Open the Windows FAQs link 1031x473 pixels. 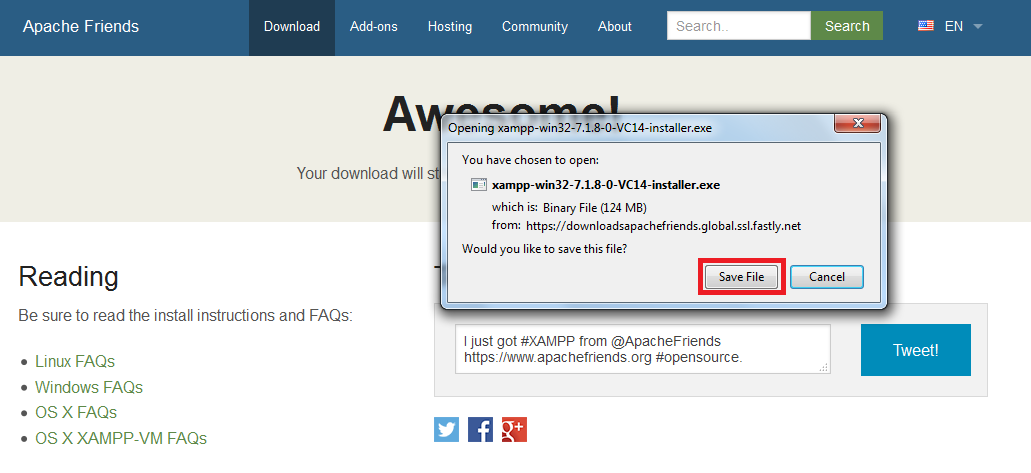(x=89, y=387)
